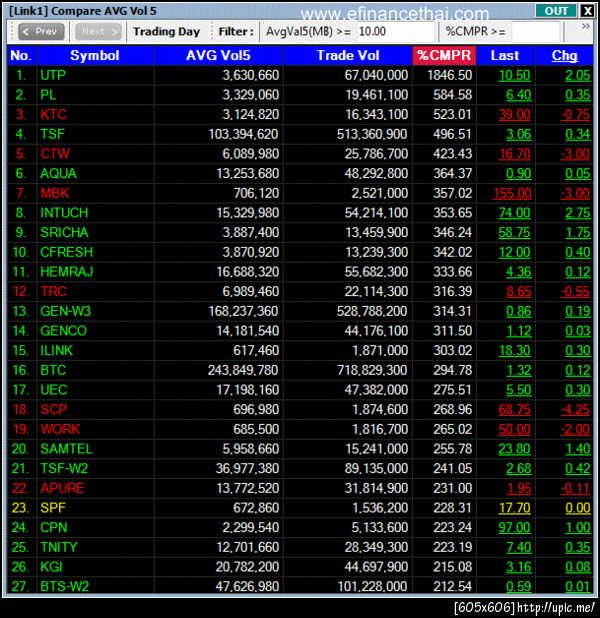Select the Trading Day toolbar label

[166, 32]
